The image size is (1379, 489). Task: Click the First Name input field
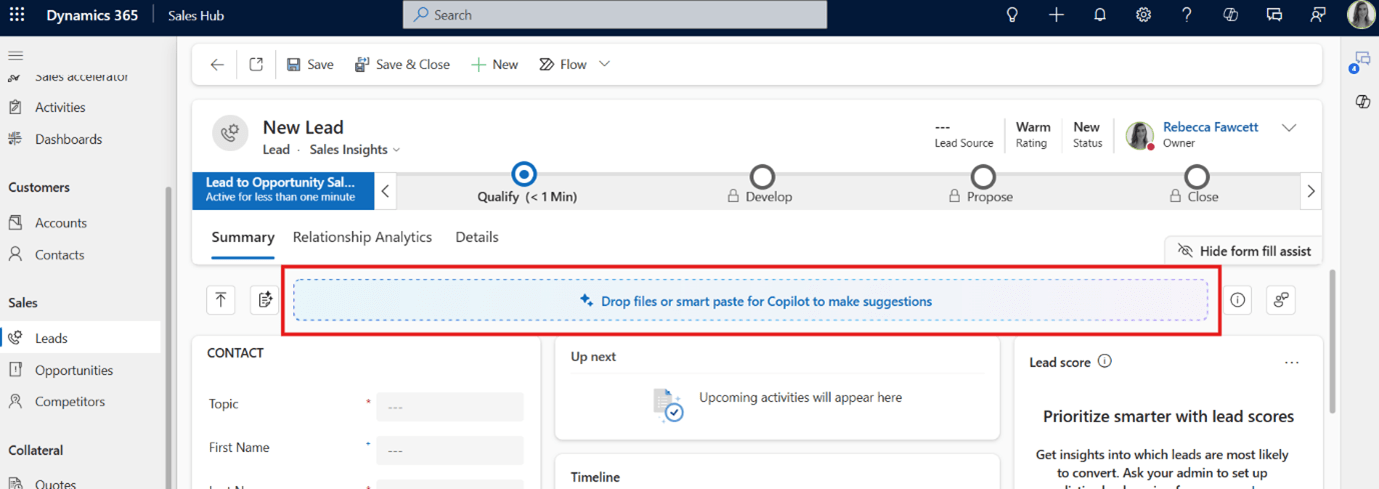coord(450,450)
